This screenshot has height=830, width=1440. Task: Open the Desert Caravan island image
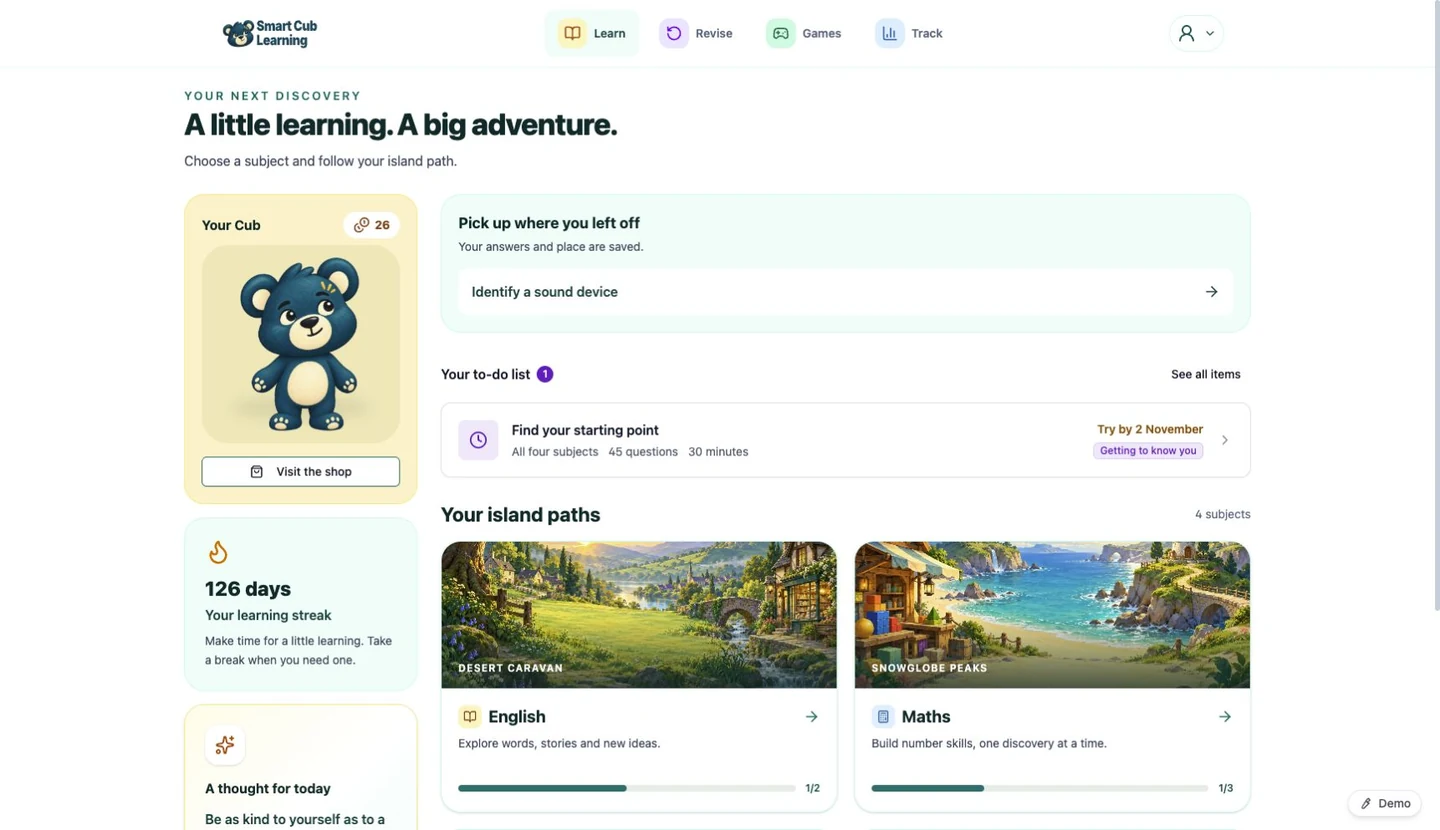point(639,615)
